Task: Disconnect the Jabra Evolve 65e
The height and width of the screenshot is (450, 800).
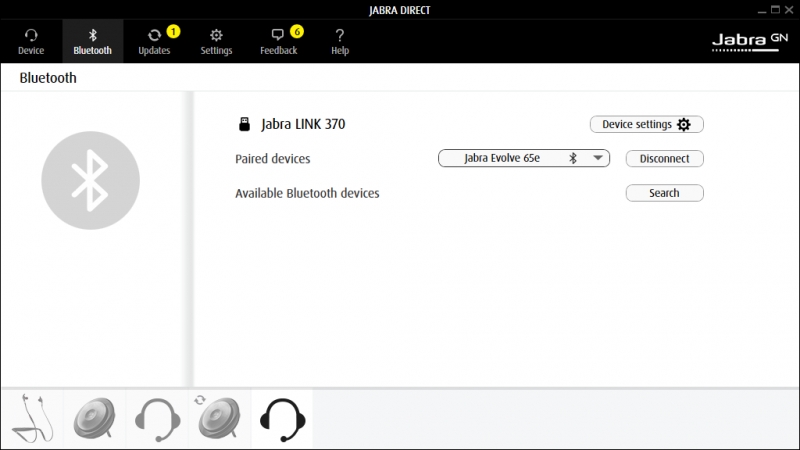Action: click(x=664, y=159)
